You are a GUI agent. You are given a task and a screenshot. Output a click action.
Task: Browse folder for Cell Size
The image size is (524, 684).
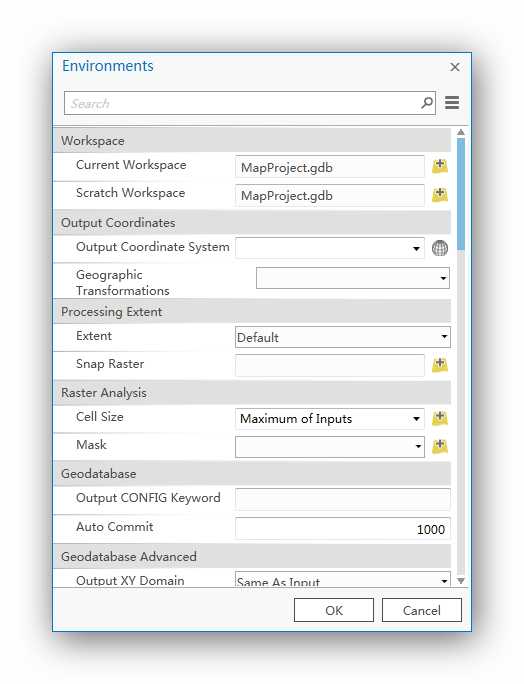[440, 418]
